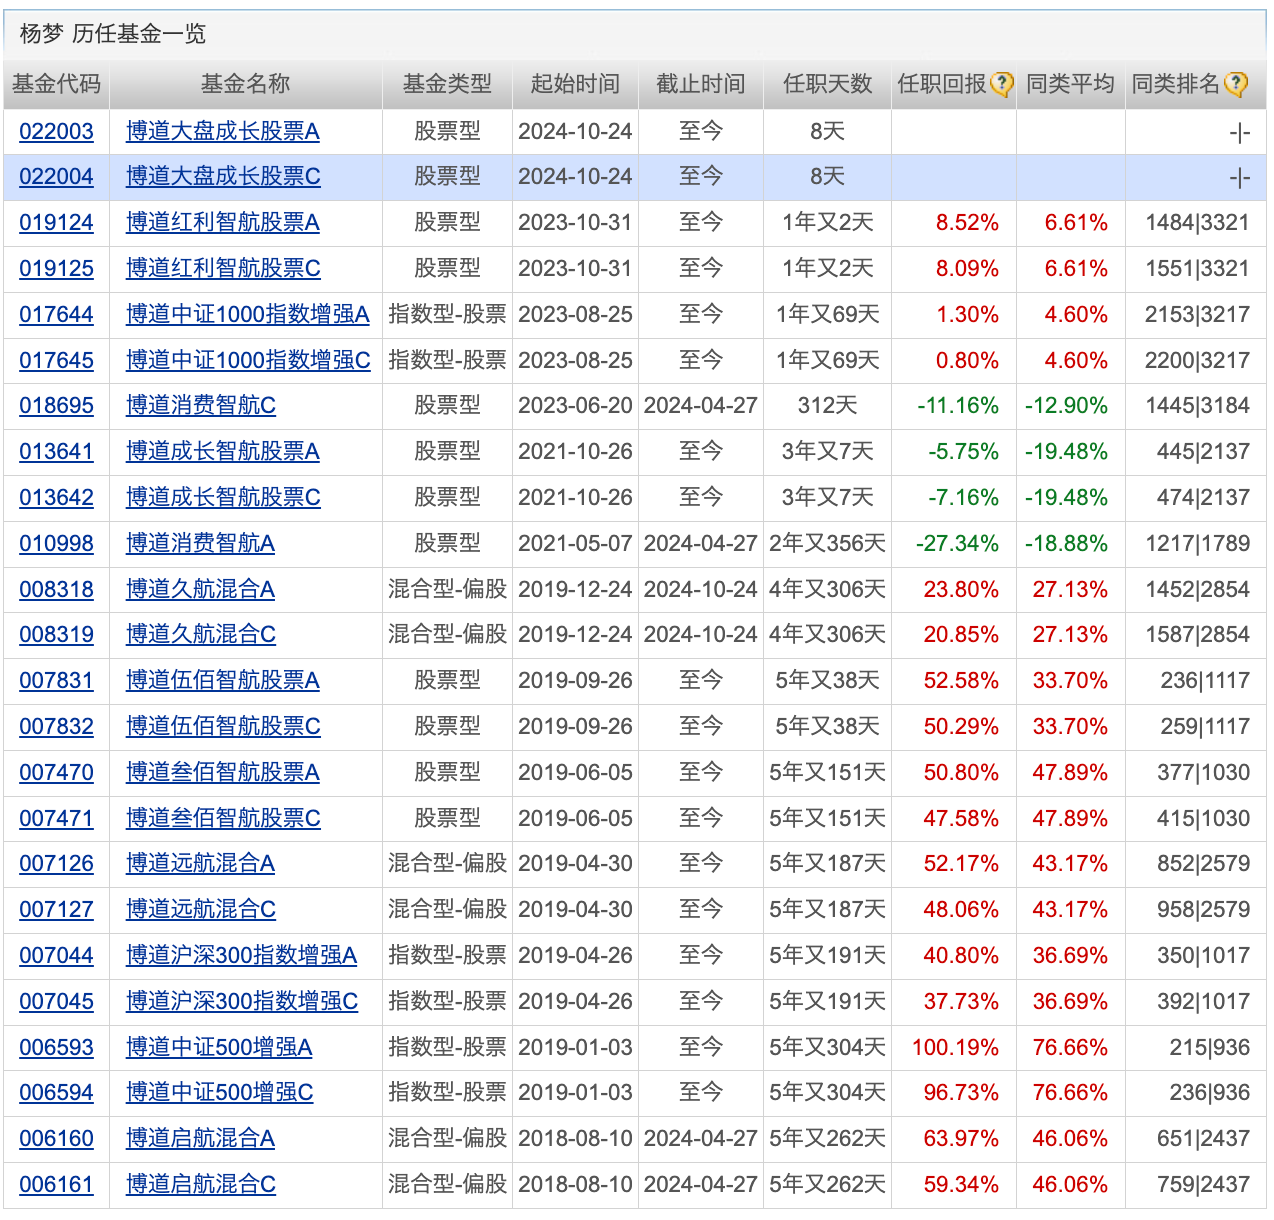Screen dimensions: 1274x1220
Task: Click the 基金类型 column header
Action: (447, 85)
